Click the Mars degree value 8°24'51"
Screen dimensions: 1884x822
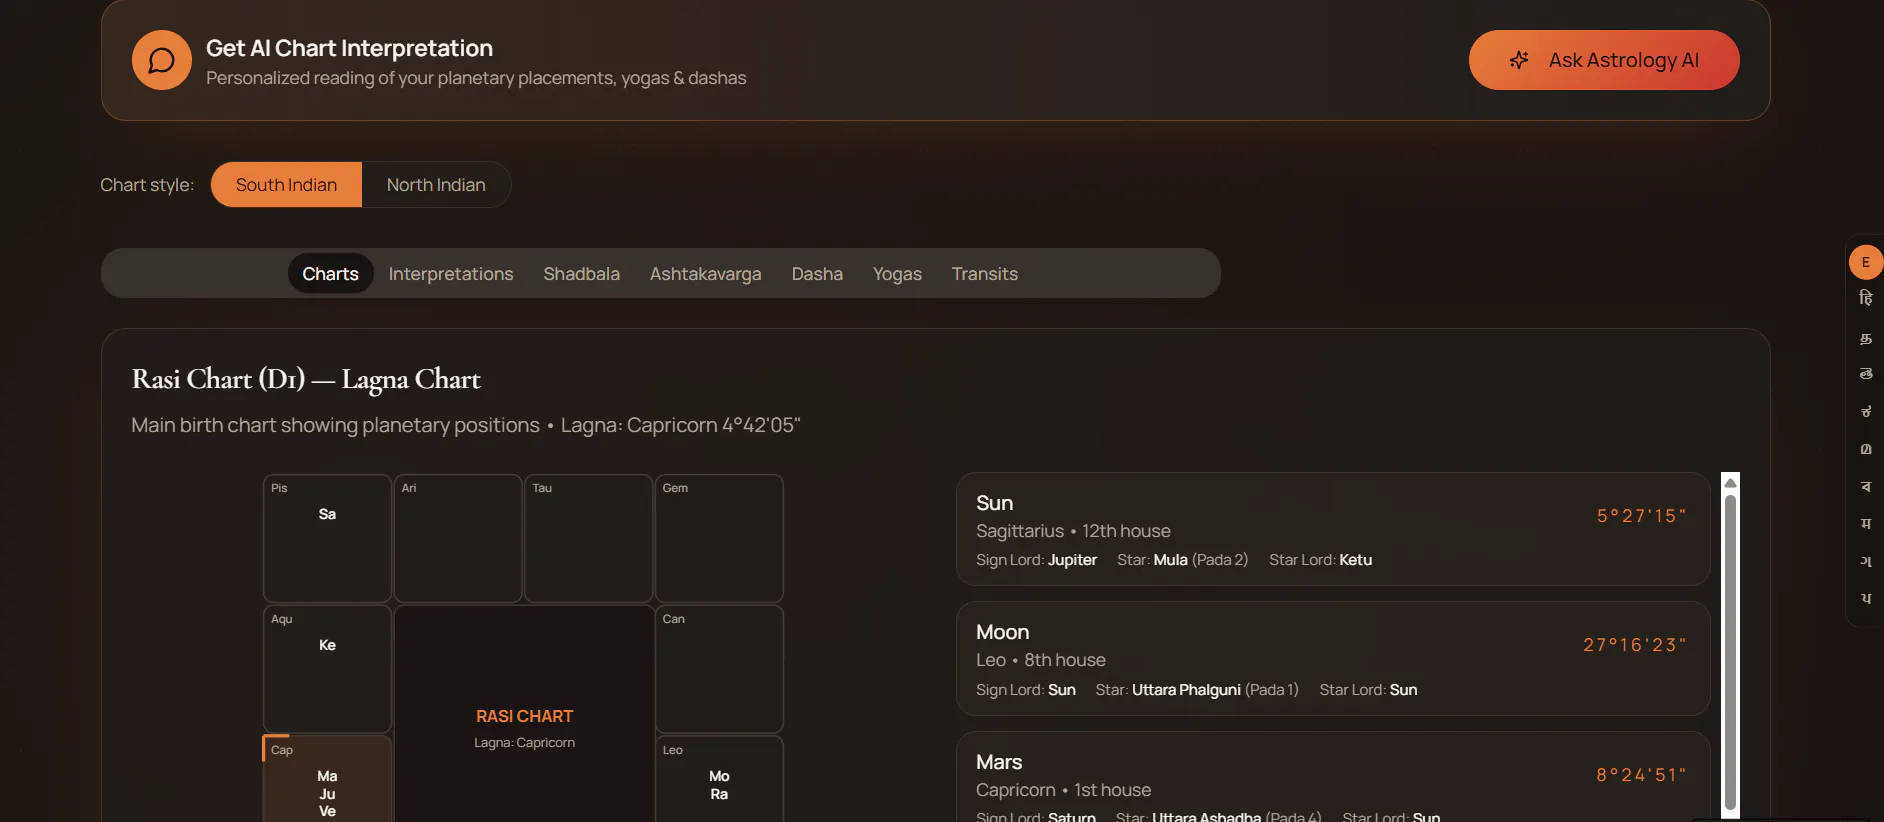(x=1641, y=775)
